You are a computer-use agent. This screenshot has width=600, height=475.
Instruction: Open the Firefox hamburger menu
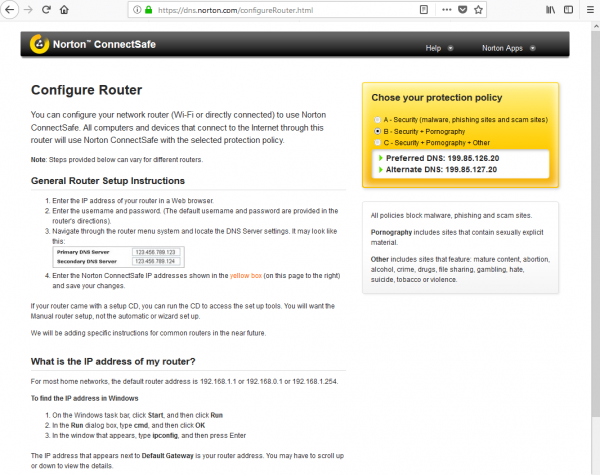[590, 10]
